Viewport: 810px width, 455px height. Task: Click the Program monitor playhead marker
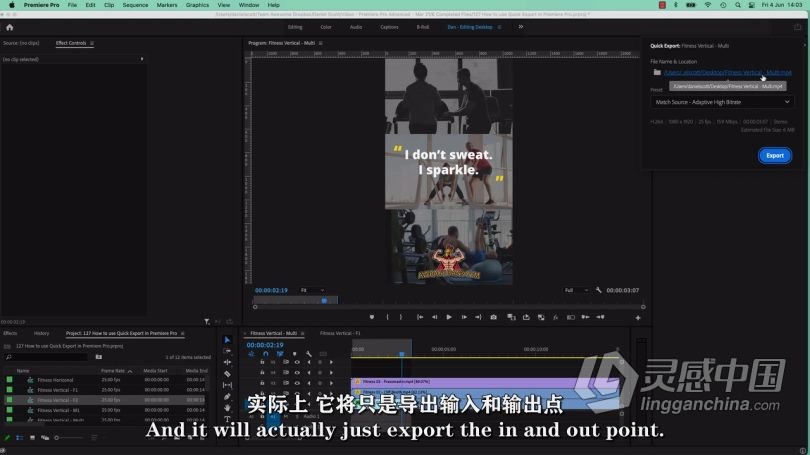click(x=324, y=300)
